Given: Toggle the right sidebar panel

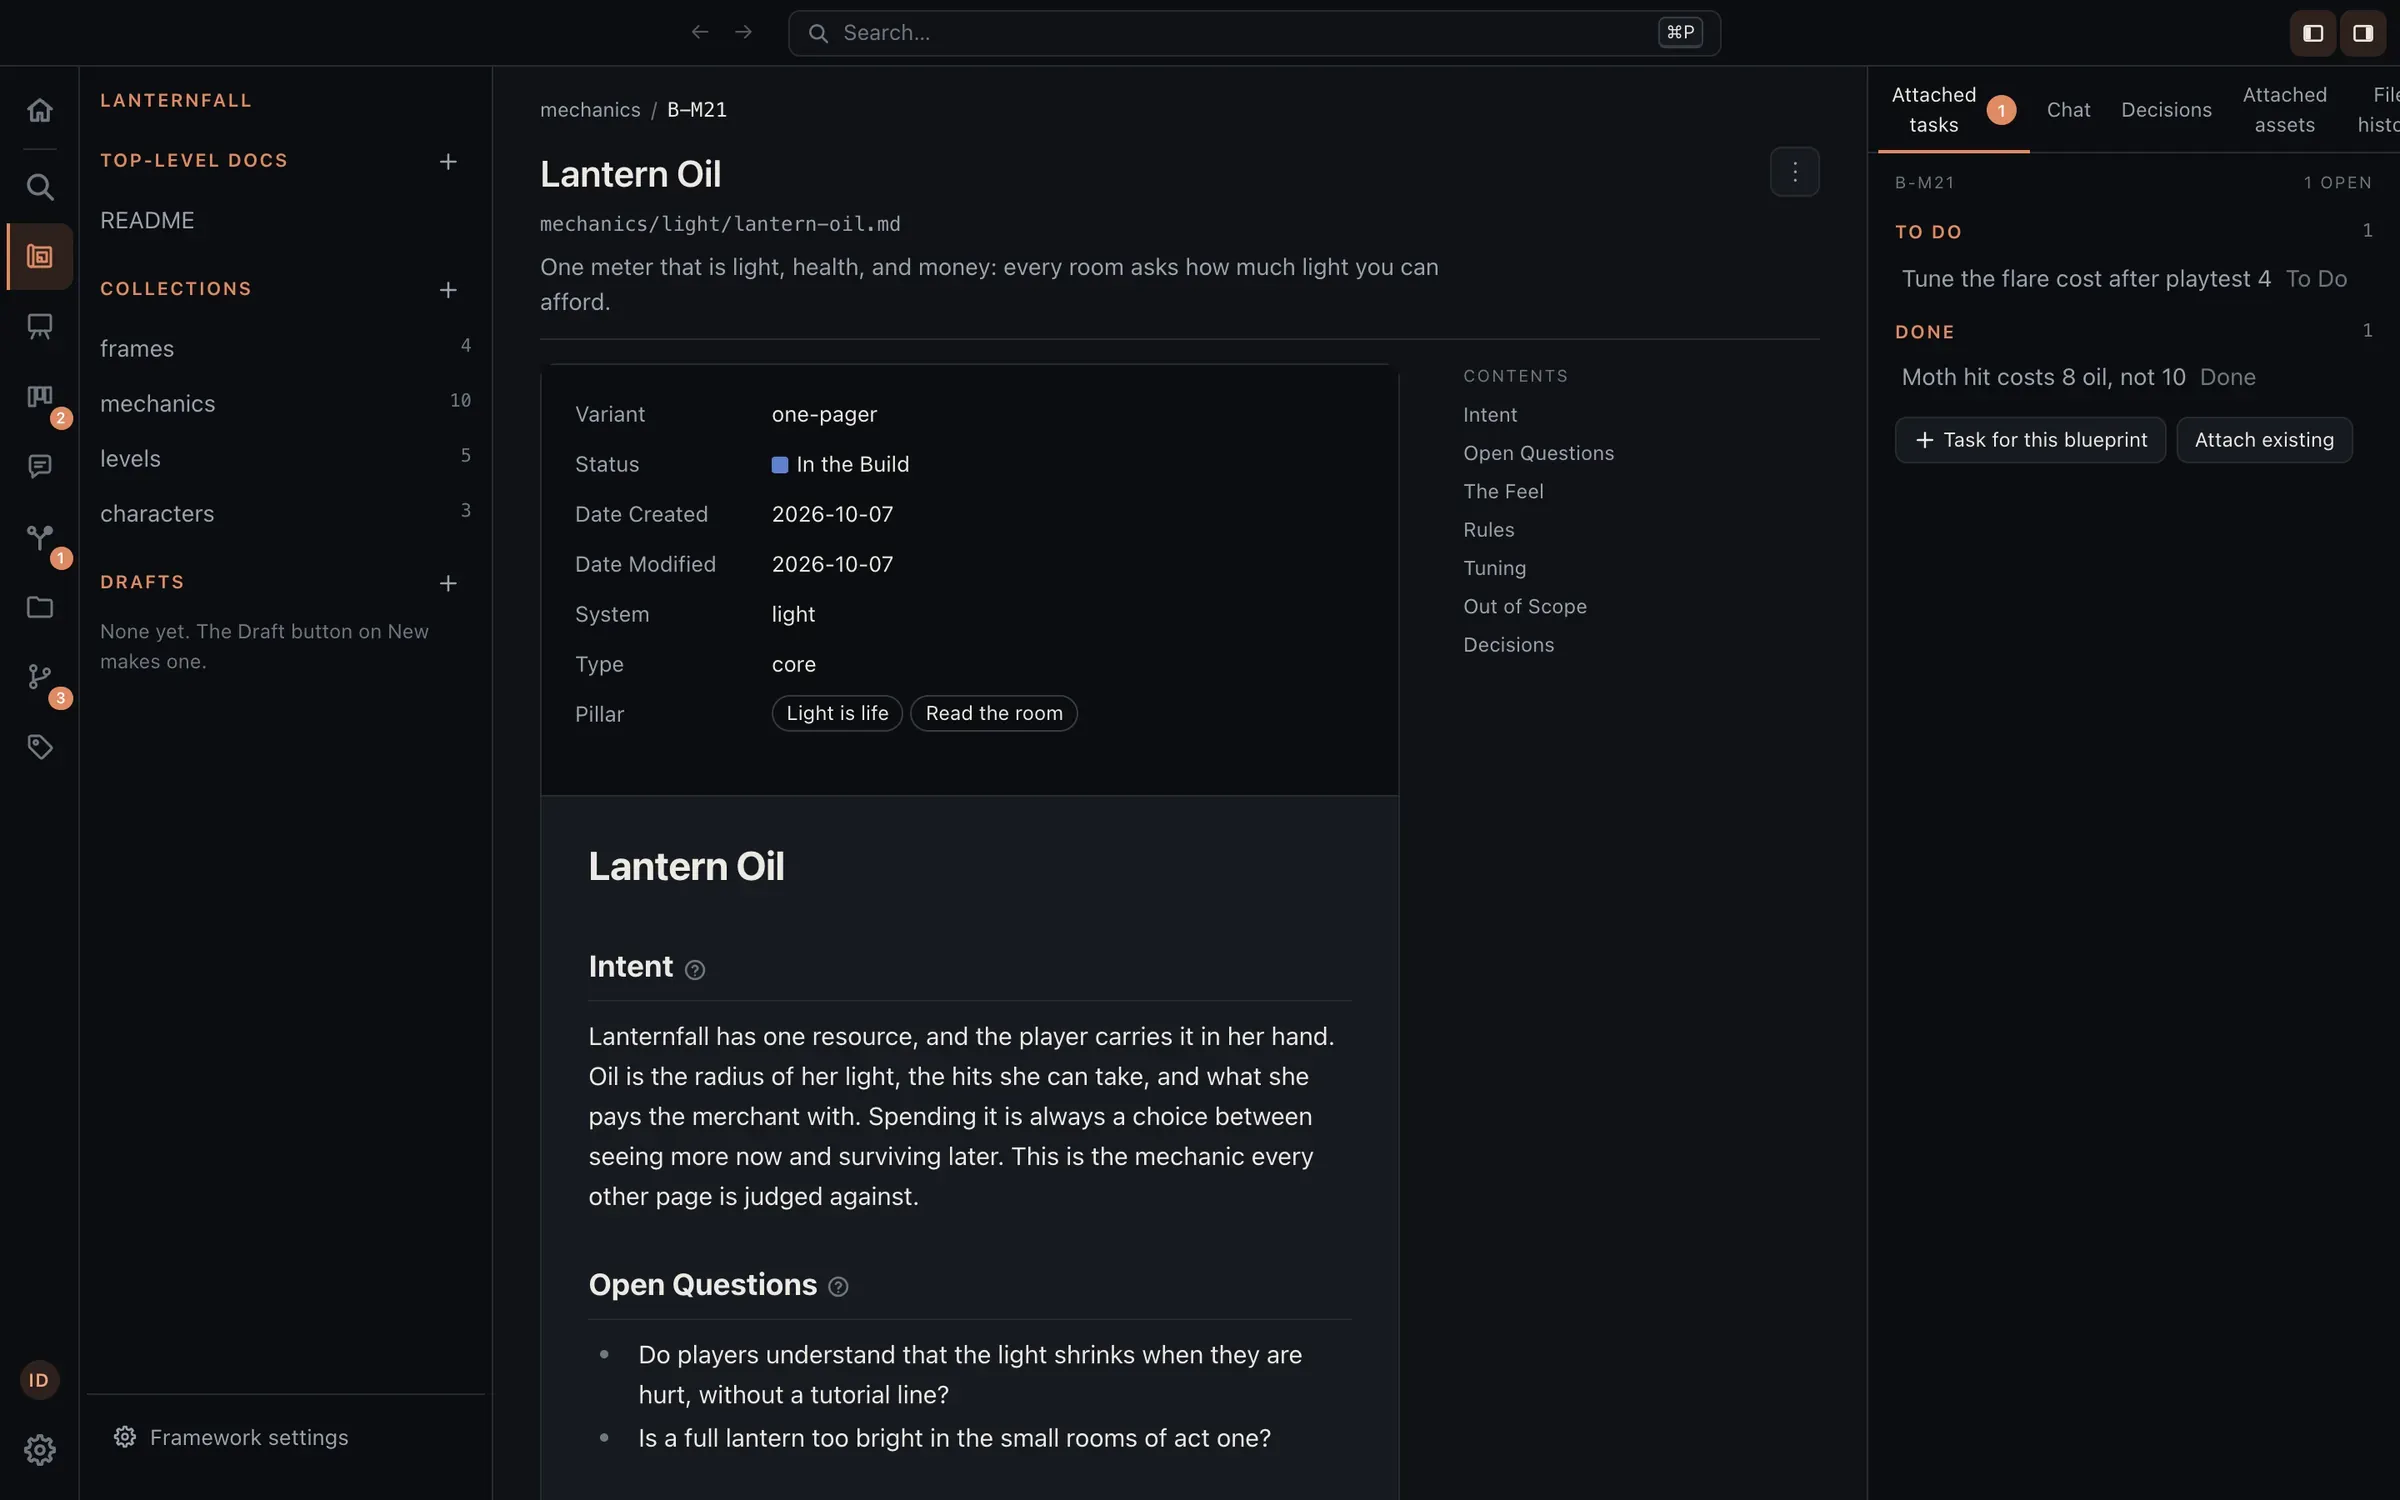Looking at the screenshot, I should [2363, 33].
